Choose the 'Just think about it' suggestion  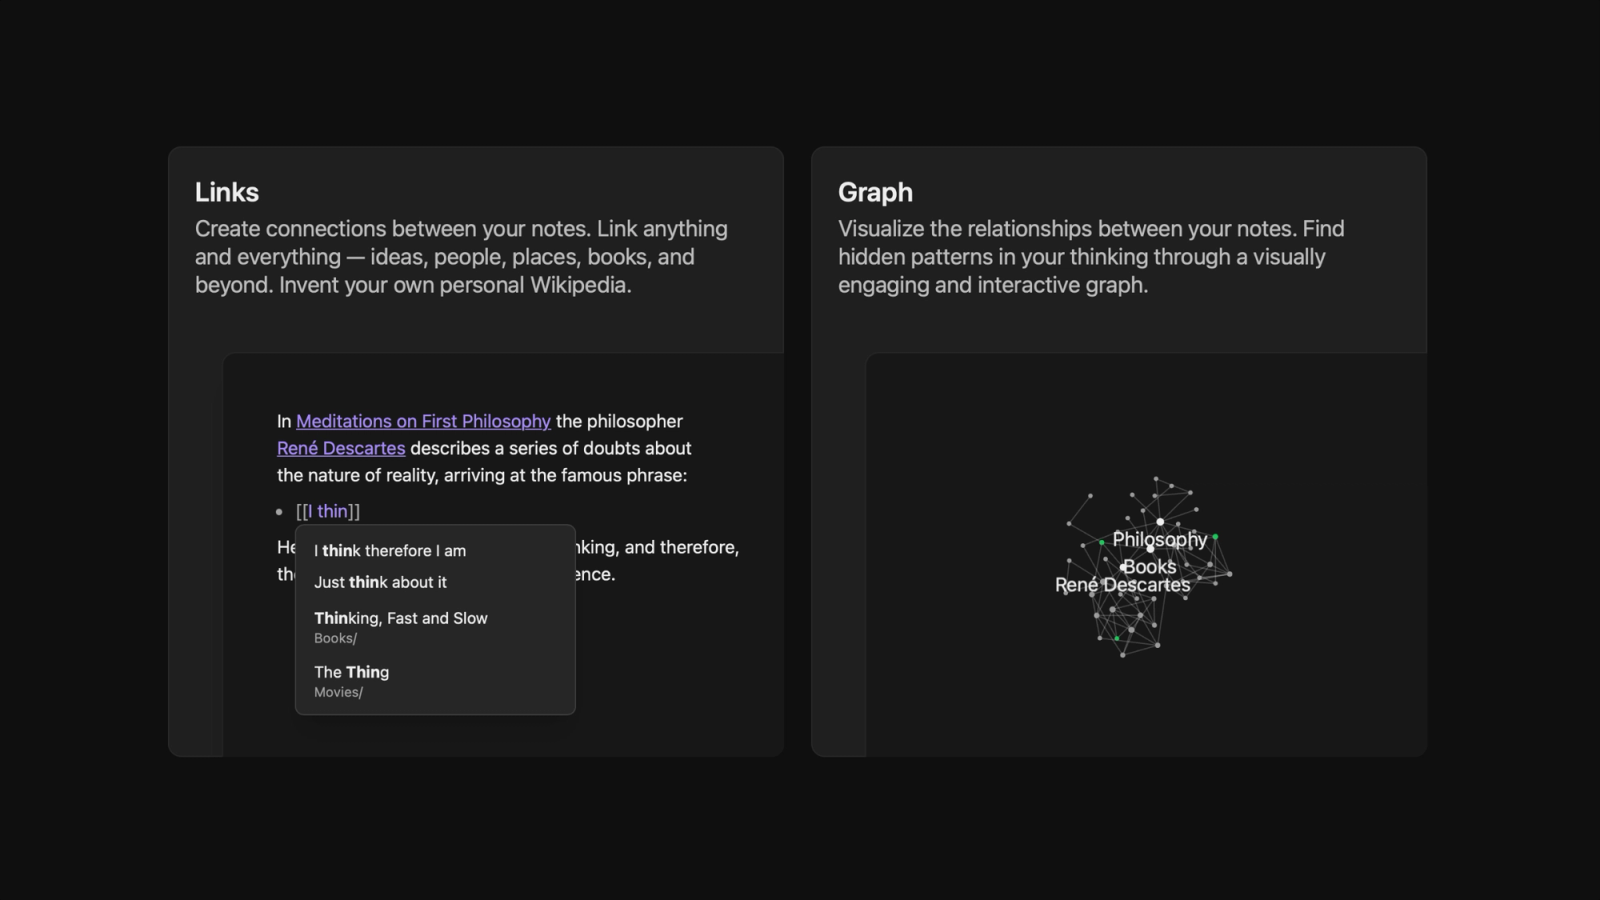(435, 582)
